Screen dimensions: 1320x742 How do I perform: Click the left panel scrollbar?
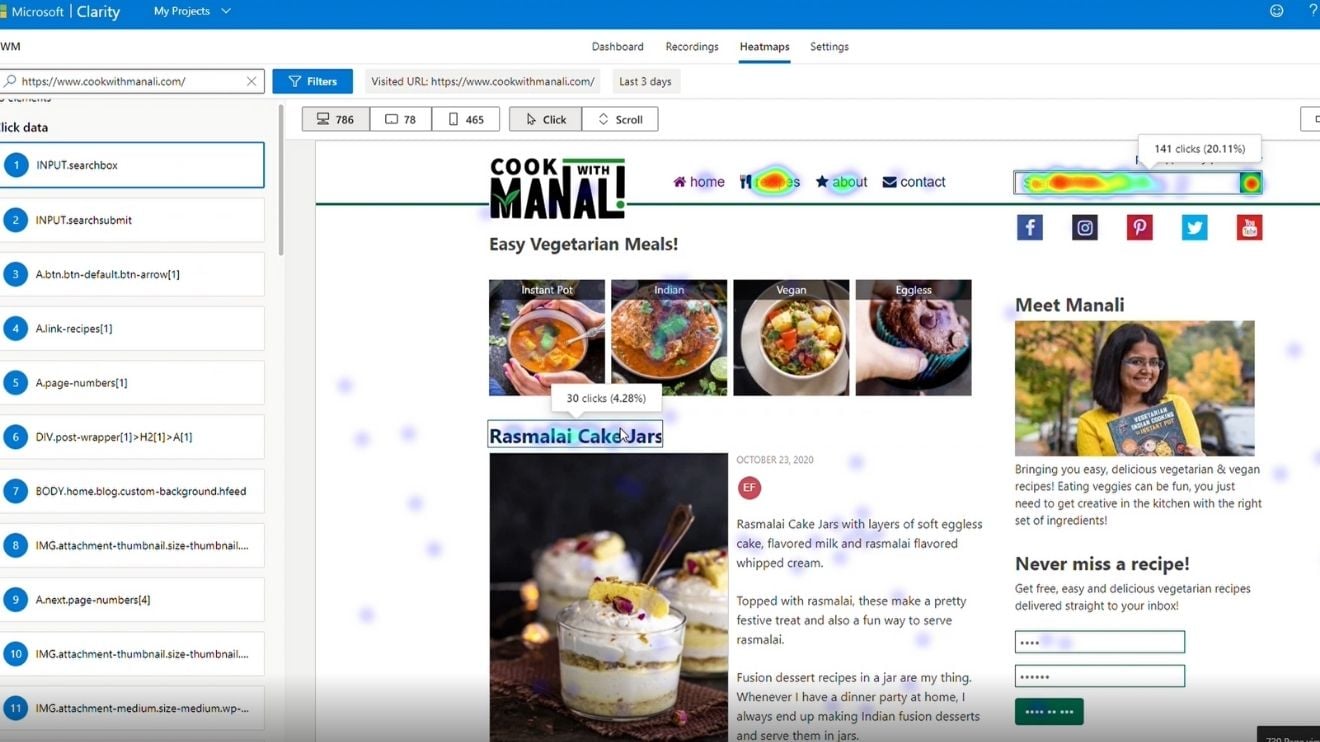click(281, 180)
